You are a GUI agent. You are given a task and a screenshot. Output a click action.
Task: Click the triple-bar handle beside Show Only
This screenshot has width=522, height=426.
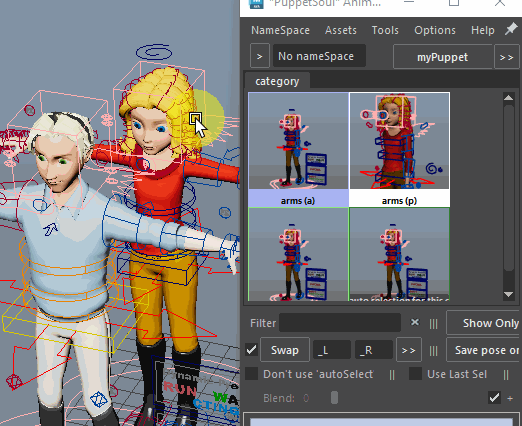[x=433, y=323]
